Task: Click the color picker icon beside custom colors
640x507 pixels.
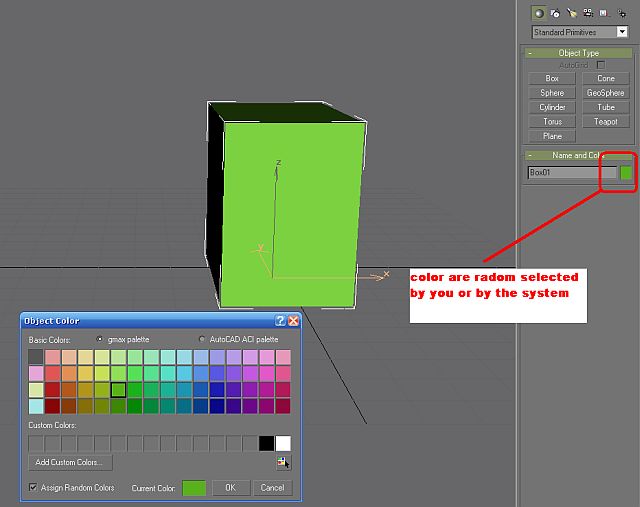Action: (x=283, y=463)
